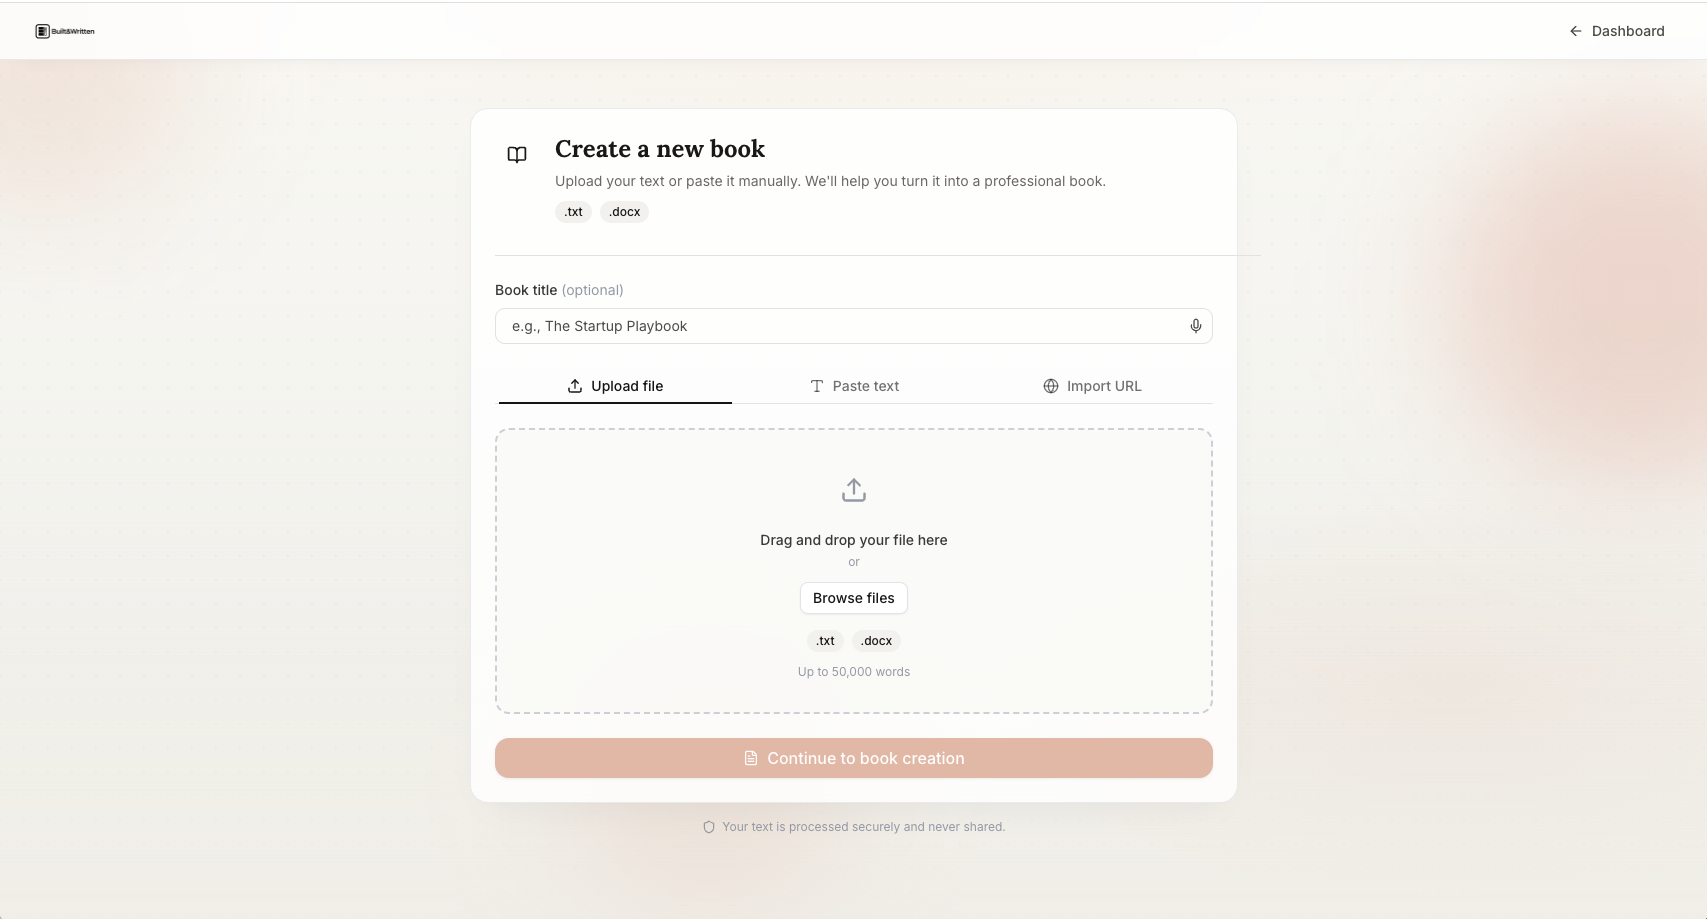This screenshot has width=1707, height=919.
Task: Click the globe icon beside Import URL
Action: tap(1050, 386)
